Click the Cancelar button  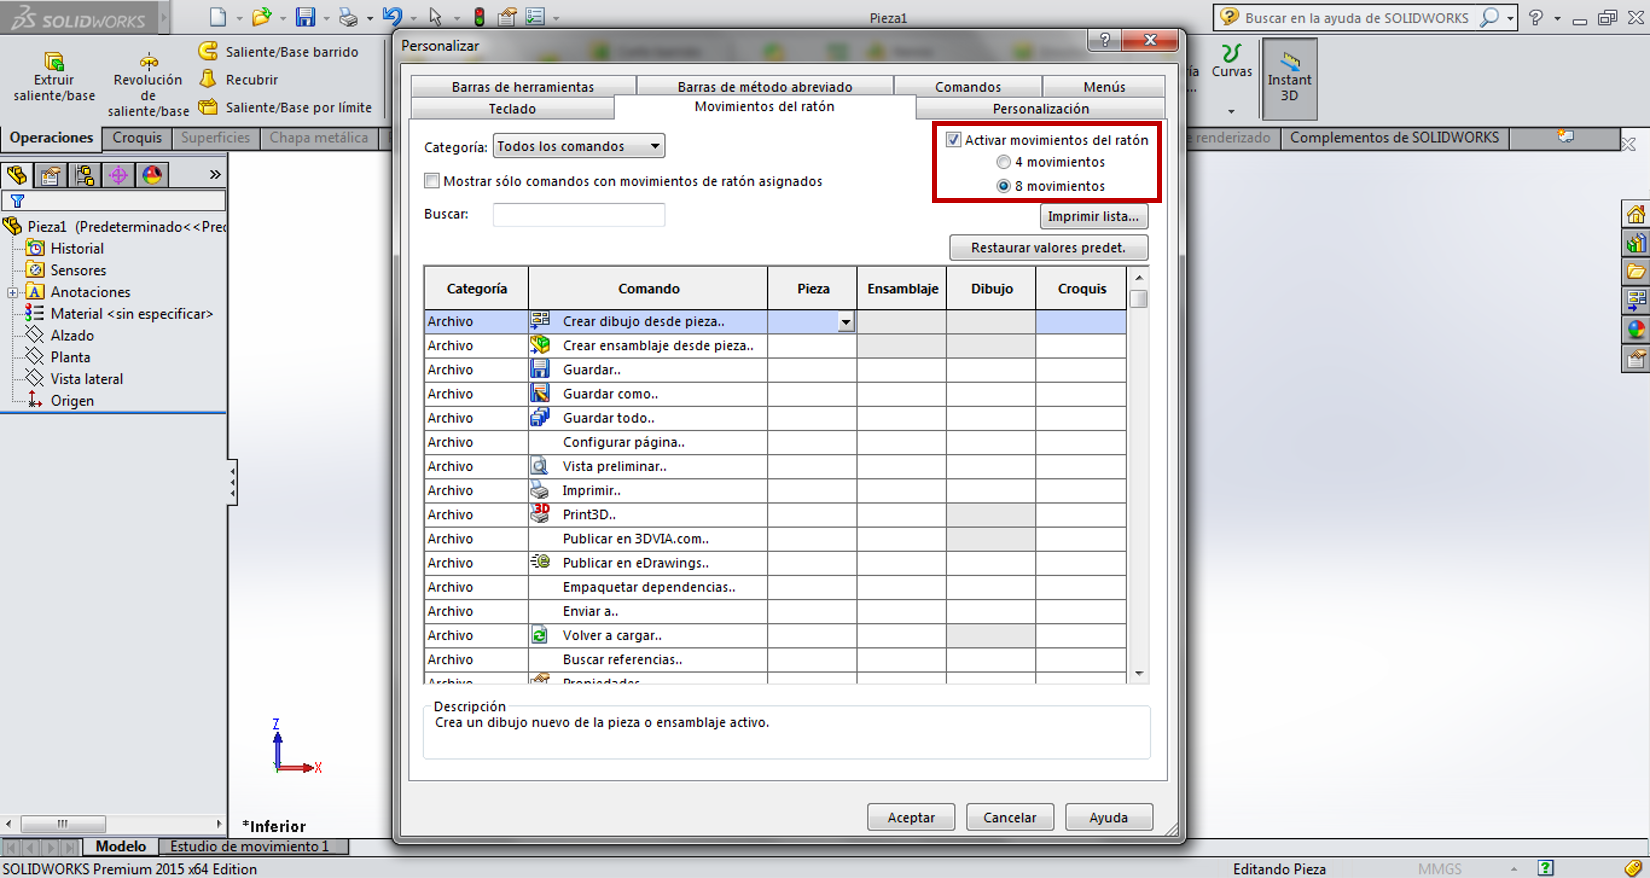[1009, 817]
